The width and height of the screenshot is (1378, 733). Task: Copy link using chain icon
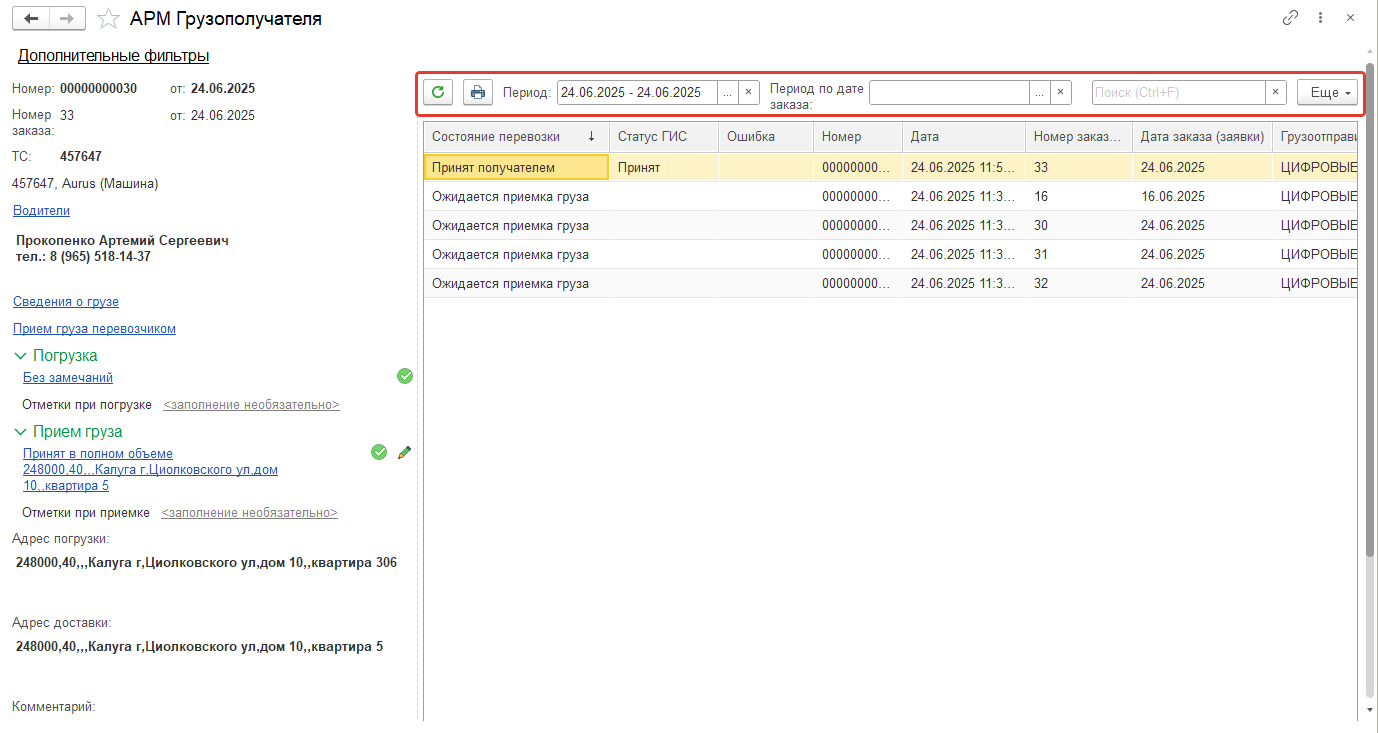[1290, 18]
